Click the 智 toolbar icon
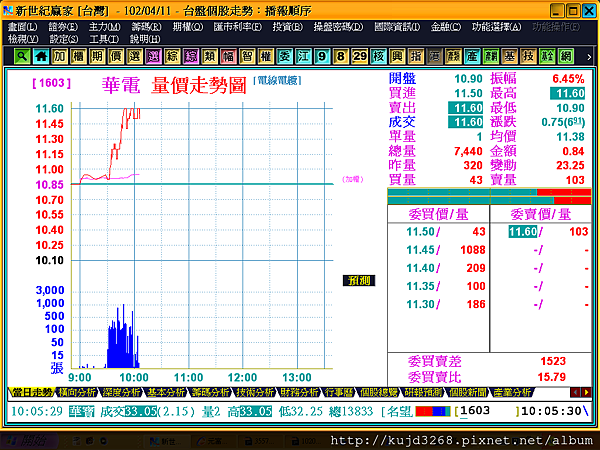 [x=247, y=57]
